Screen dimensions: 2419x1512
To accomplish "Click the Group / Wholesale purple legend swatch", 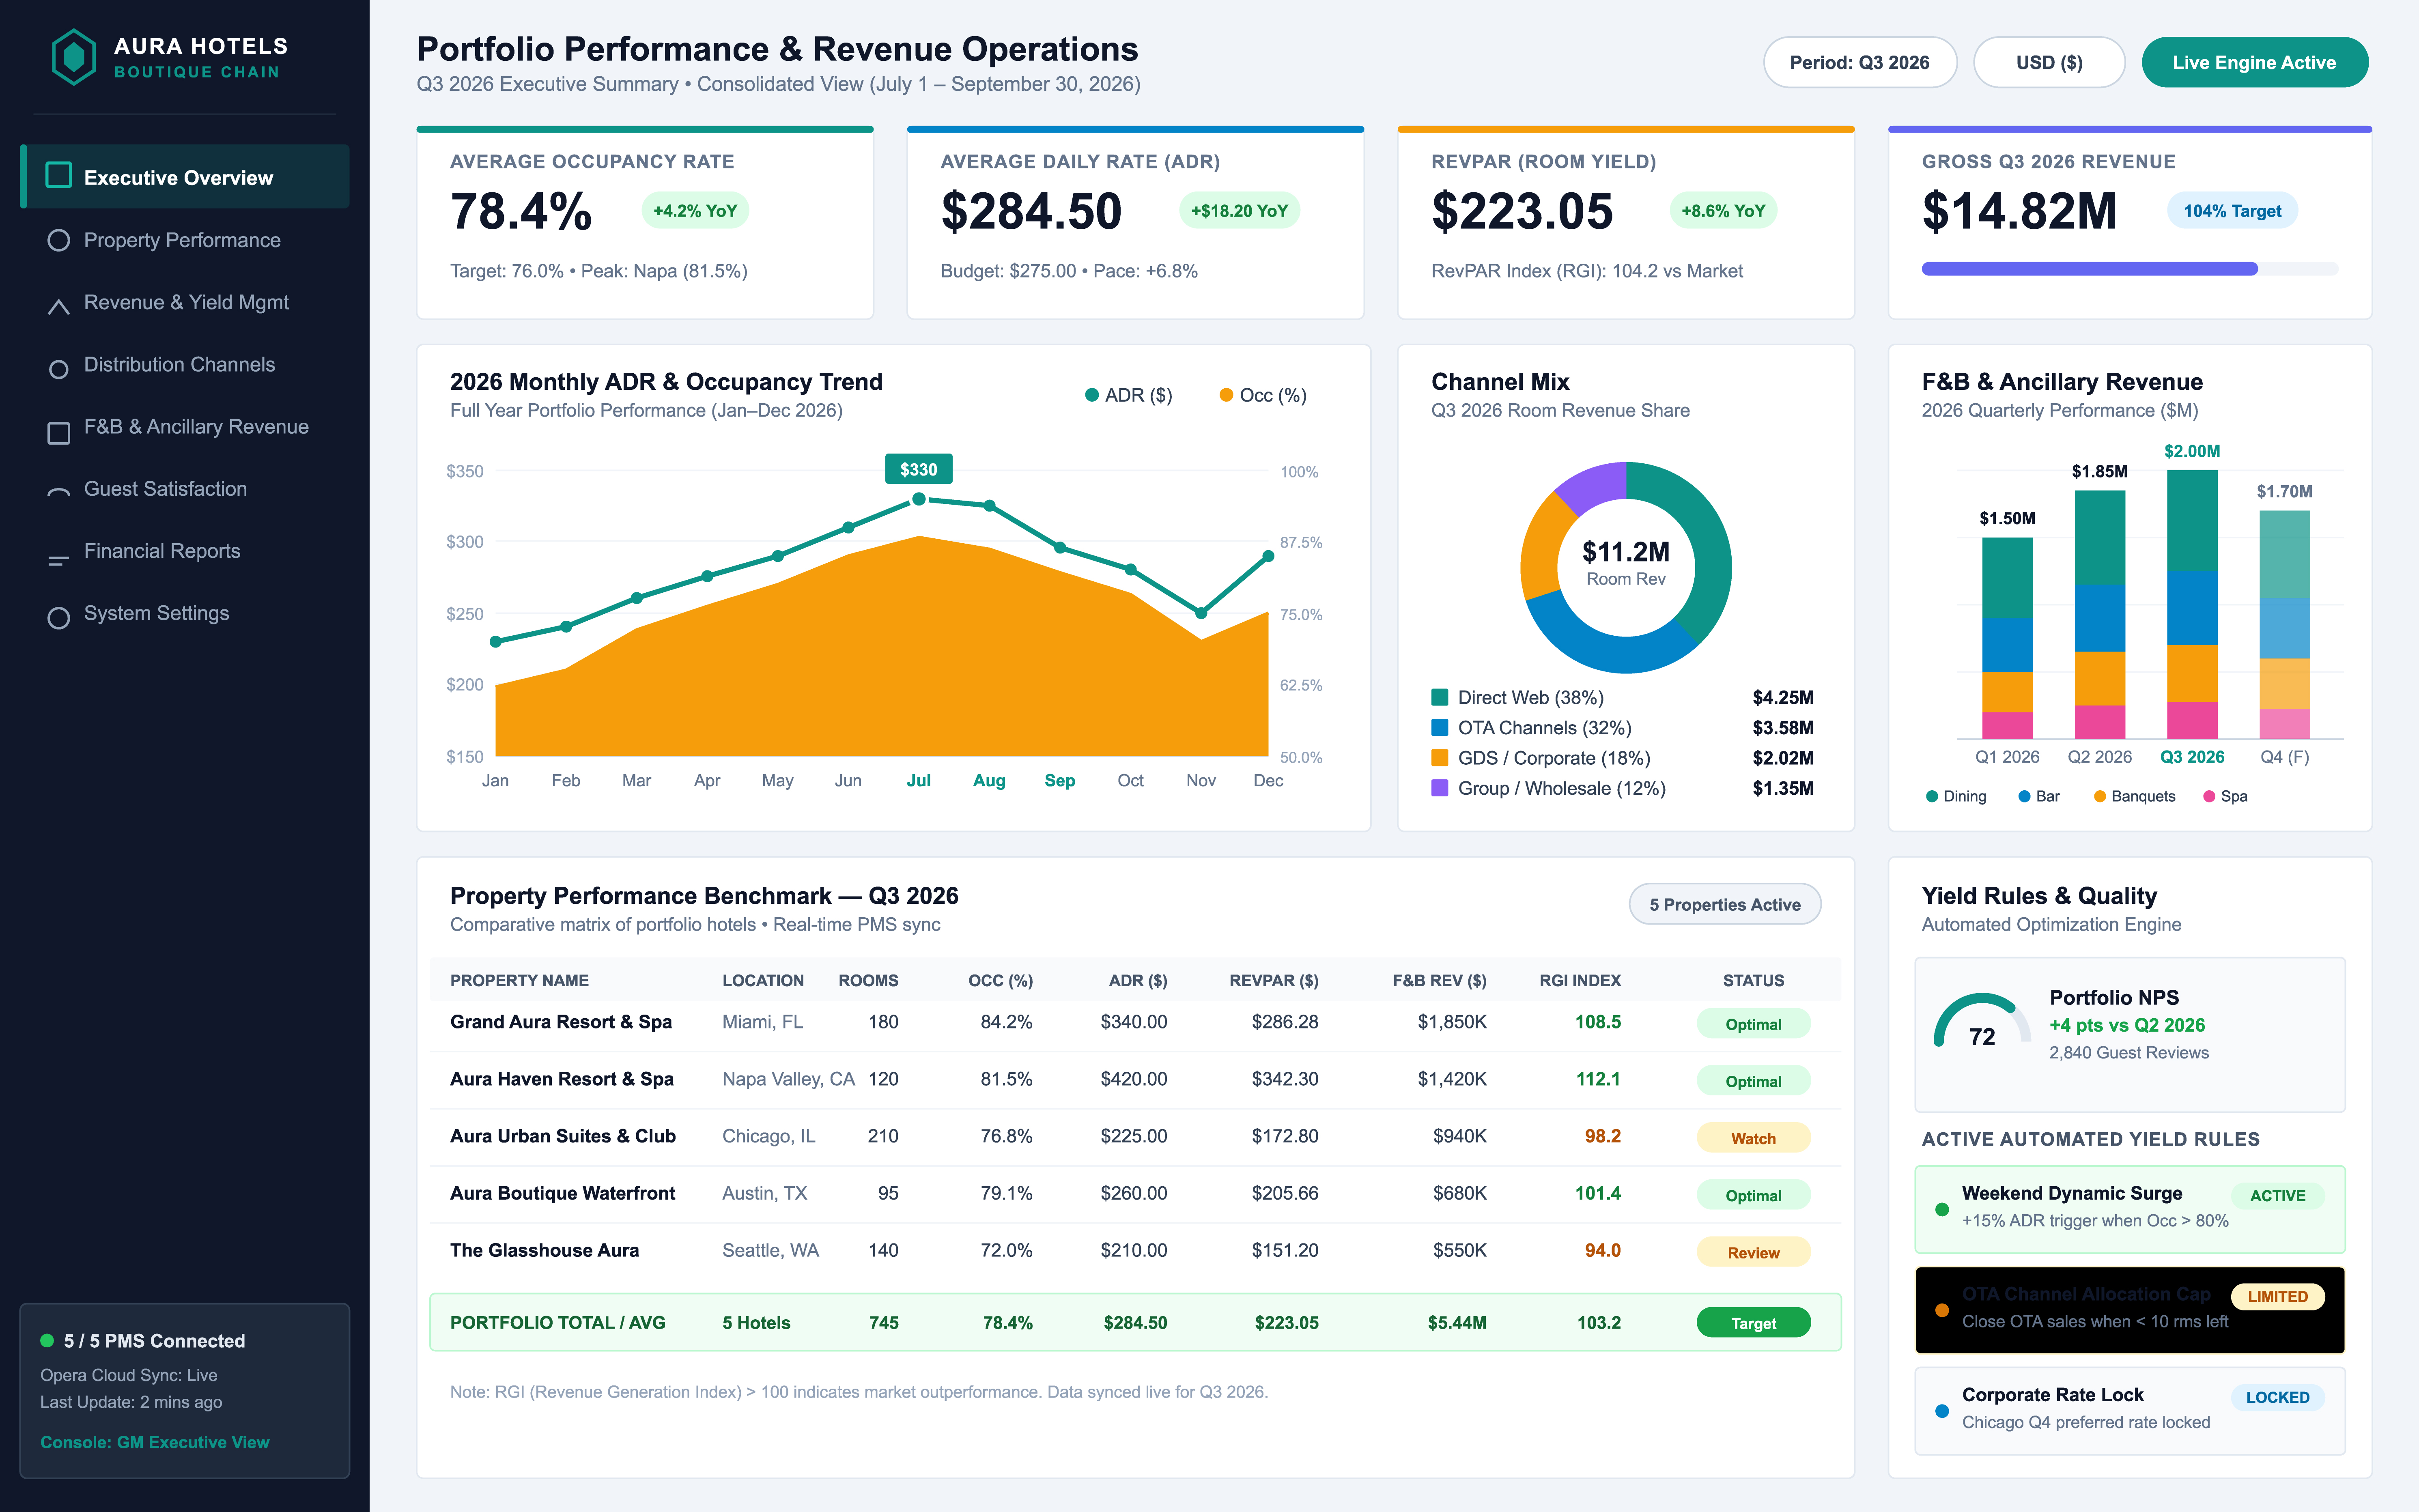I will [x=1440, y=788].
